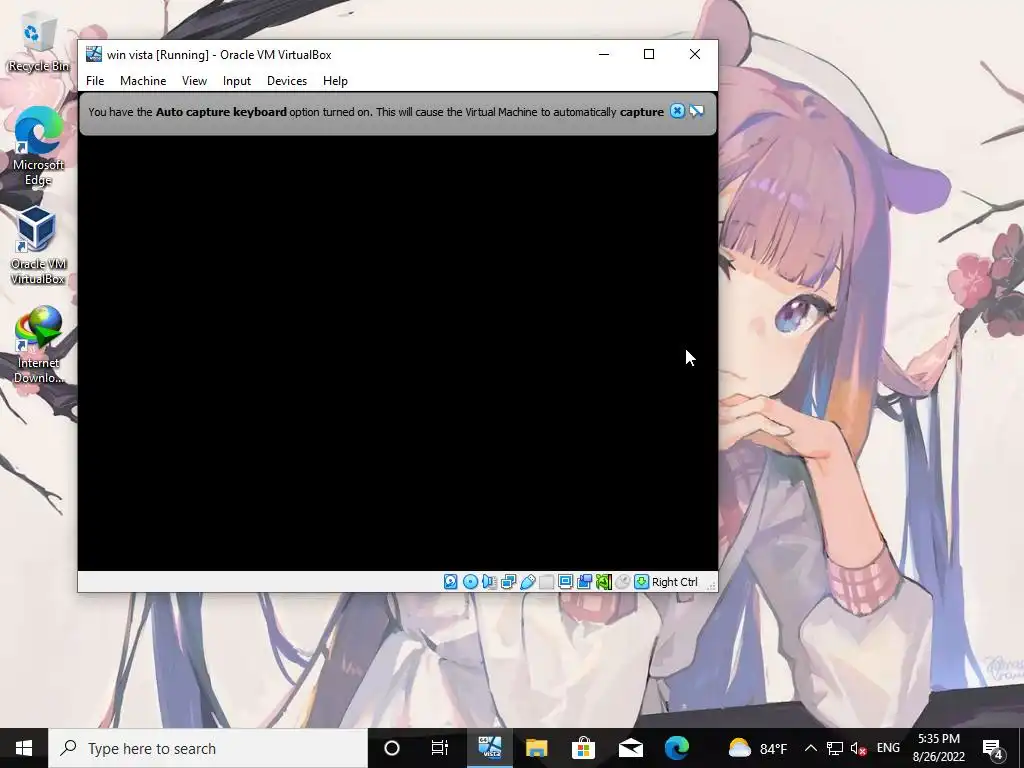Click the network adapter indicator icon

[508, 582]
